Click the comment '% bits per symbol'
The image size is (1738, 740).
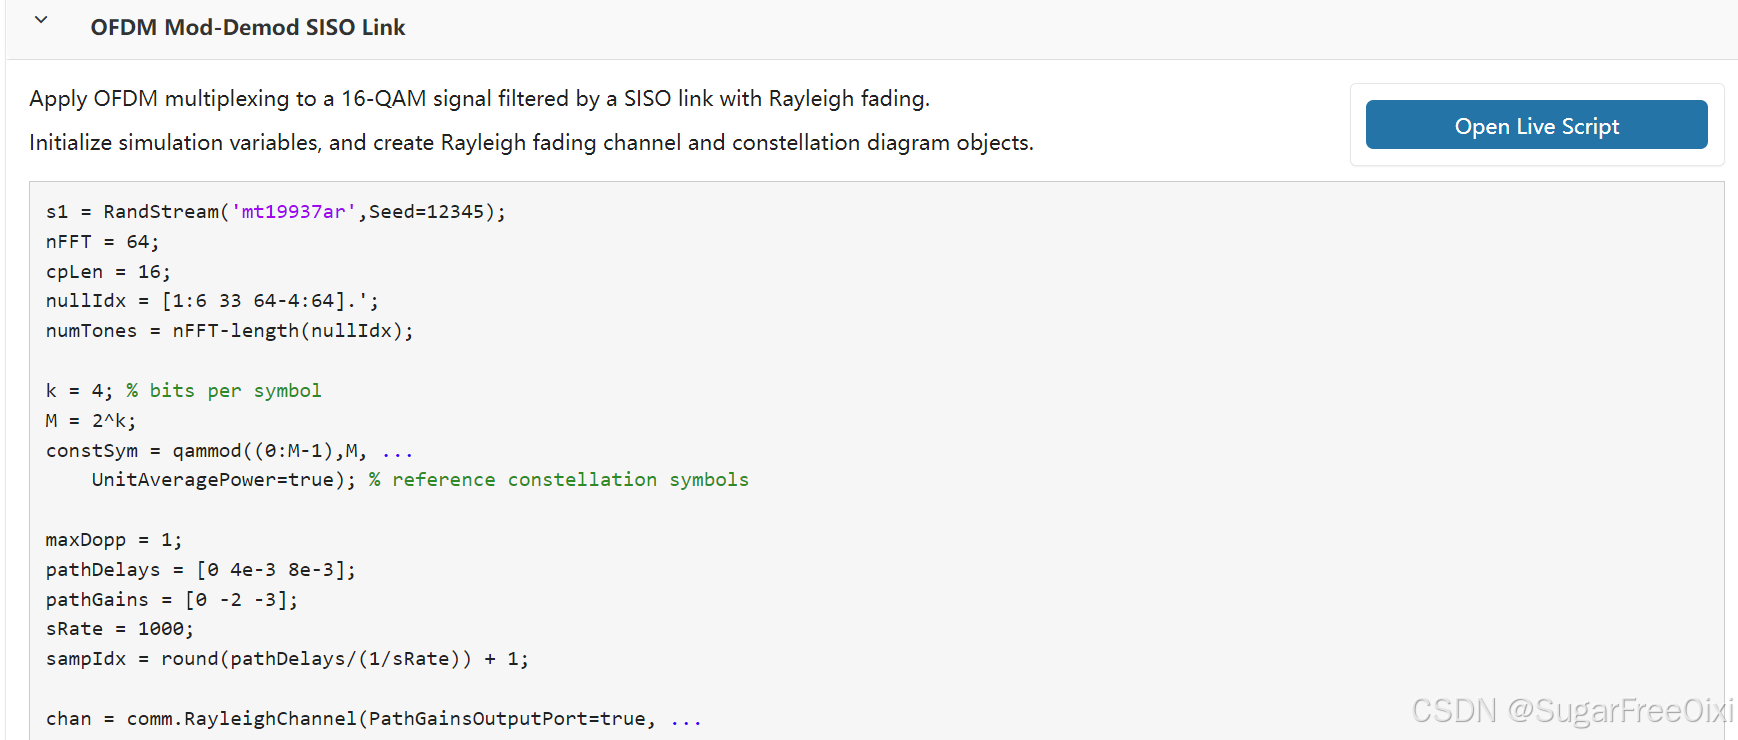[224, 391]
